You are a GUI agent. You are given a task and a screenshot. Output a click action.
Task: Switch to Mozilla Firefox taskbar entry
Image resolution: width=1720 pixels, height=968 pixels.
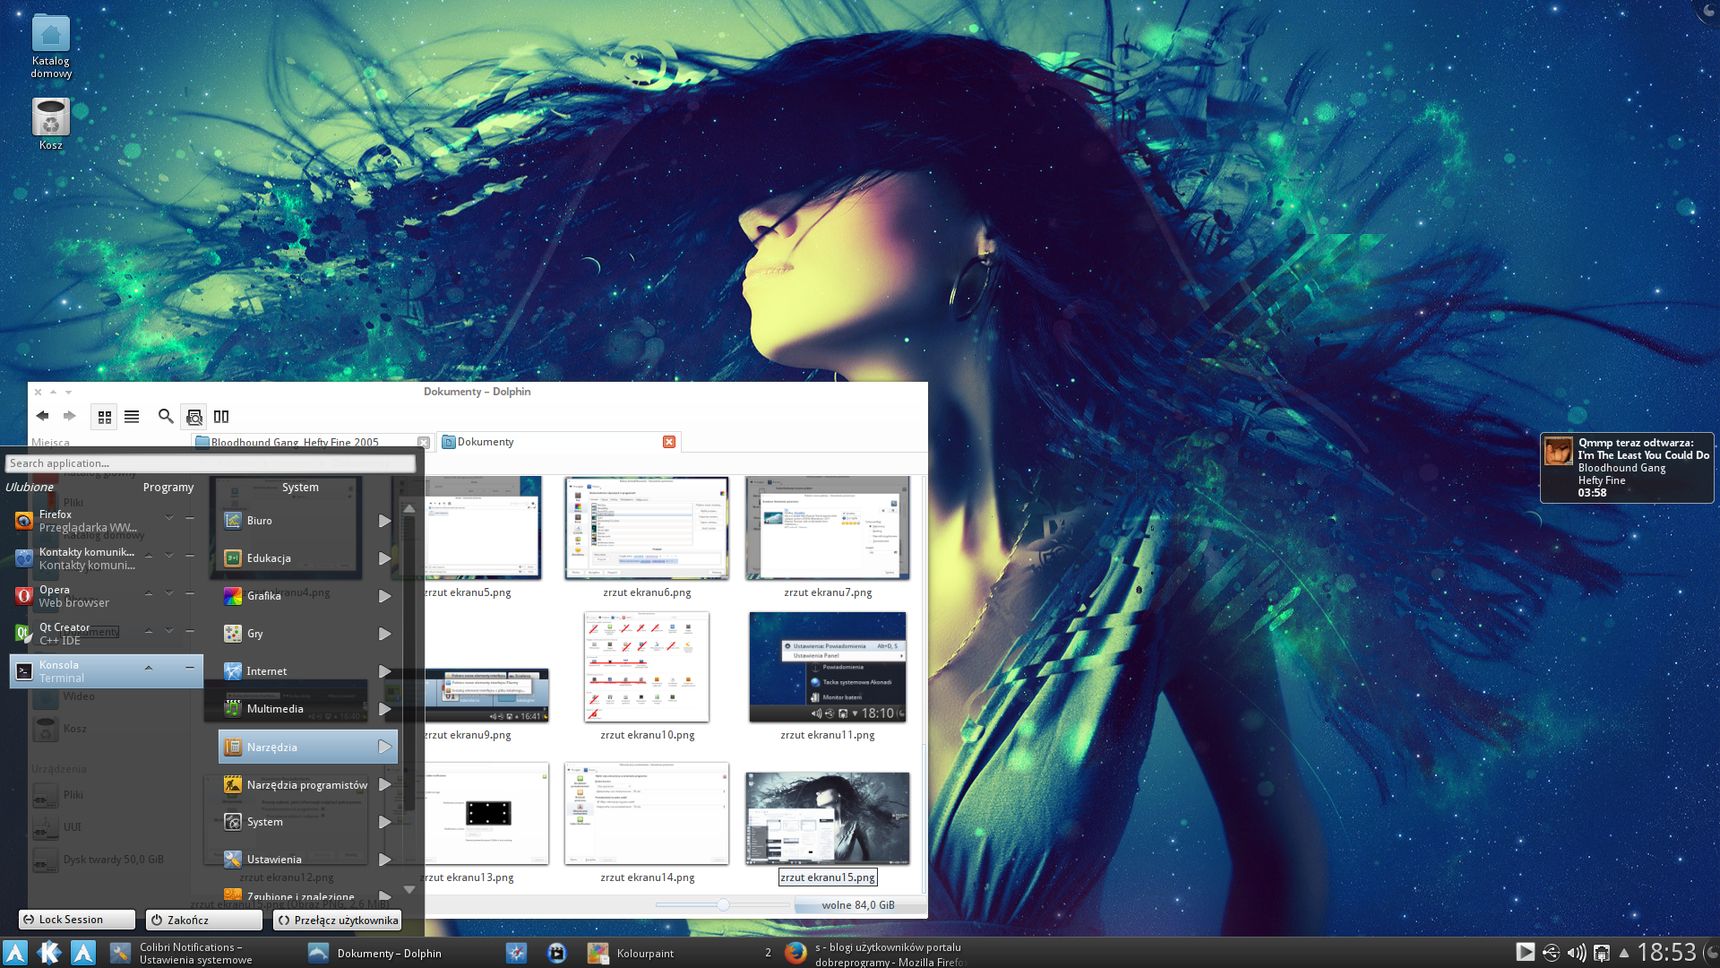(x=876, y=953)
